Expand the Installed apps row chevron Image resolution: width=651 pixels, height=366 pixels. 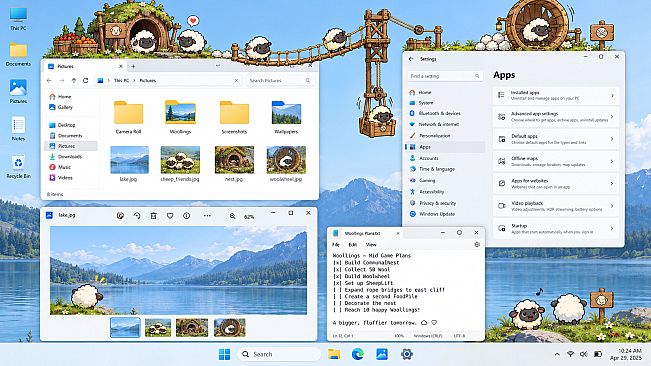612,96
